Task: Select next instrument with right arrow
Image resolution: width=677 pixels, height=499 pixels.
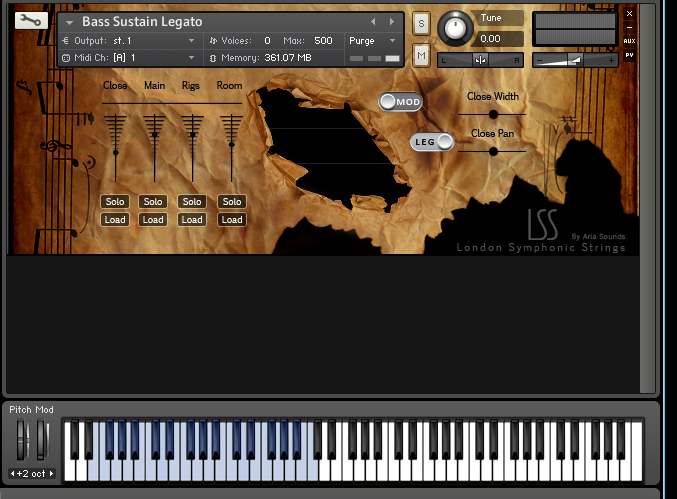Action: click(x=392, y=22)
